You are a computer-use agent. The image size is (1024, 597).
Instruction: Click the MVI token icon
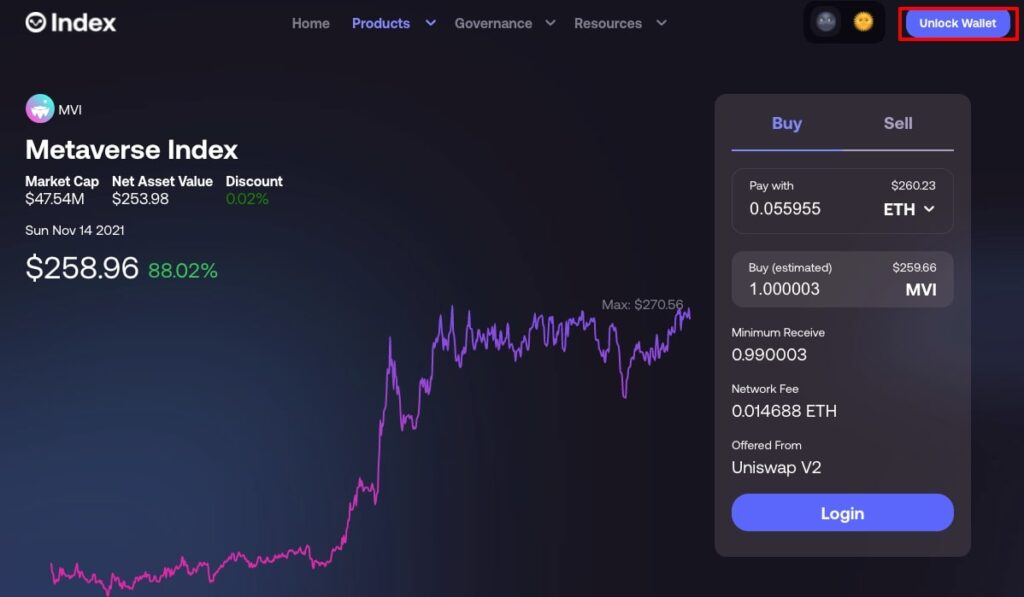pos(40,109)
